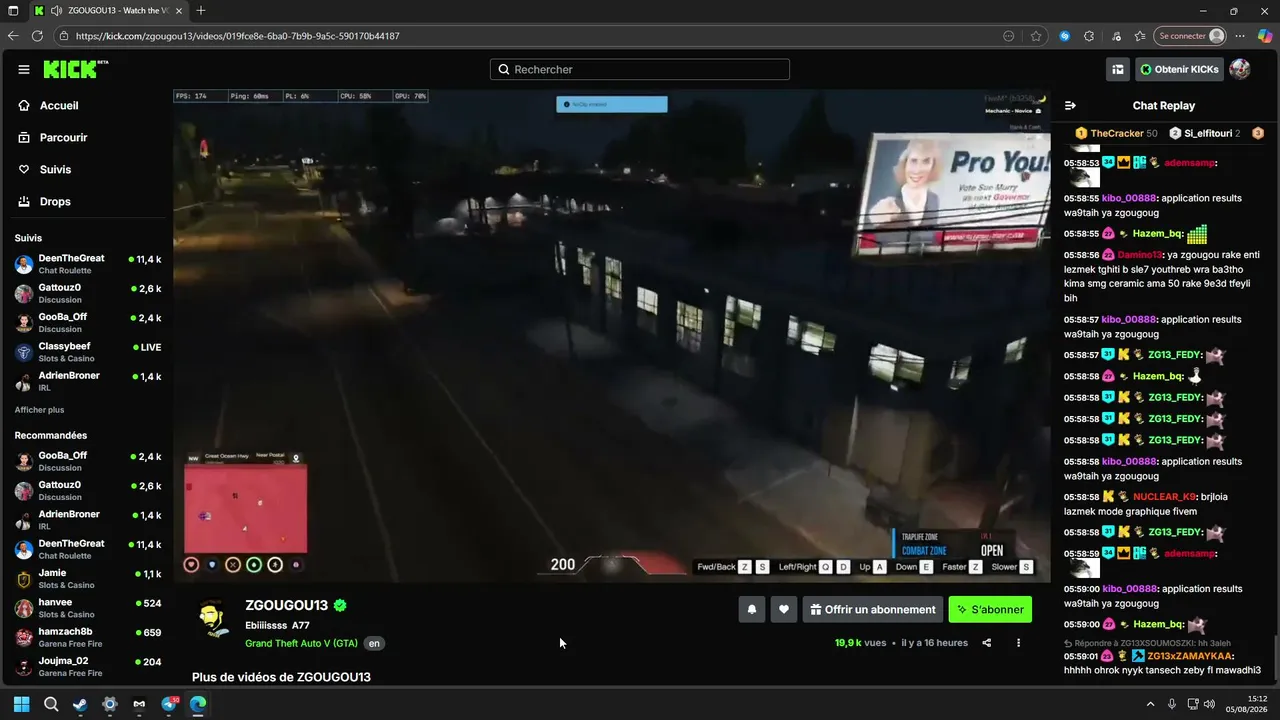The image size is (1280, 720).
Task: Mute the tab using speaker icon
Action: pos(56,11)
